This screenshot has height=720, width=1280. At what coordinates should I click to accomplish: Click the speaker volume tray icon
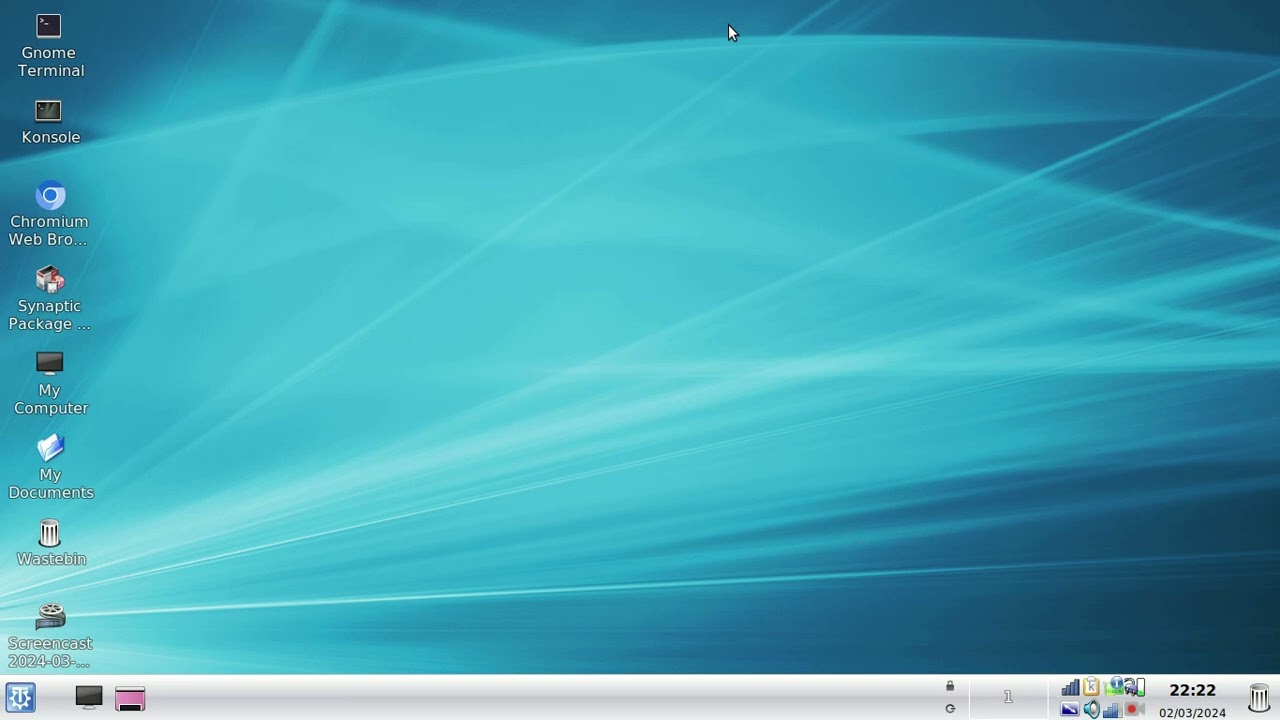tap(1091, 709)
